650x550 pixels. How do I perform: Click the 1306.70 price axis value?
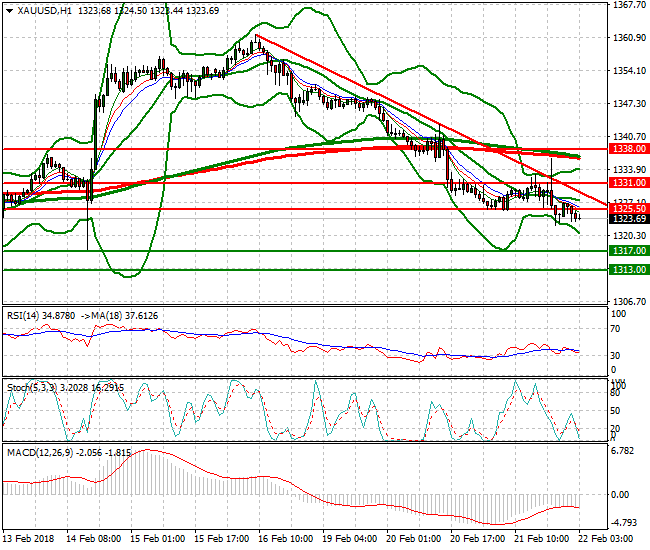629,301
